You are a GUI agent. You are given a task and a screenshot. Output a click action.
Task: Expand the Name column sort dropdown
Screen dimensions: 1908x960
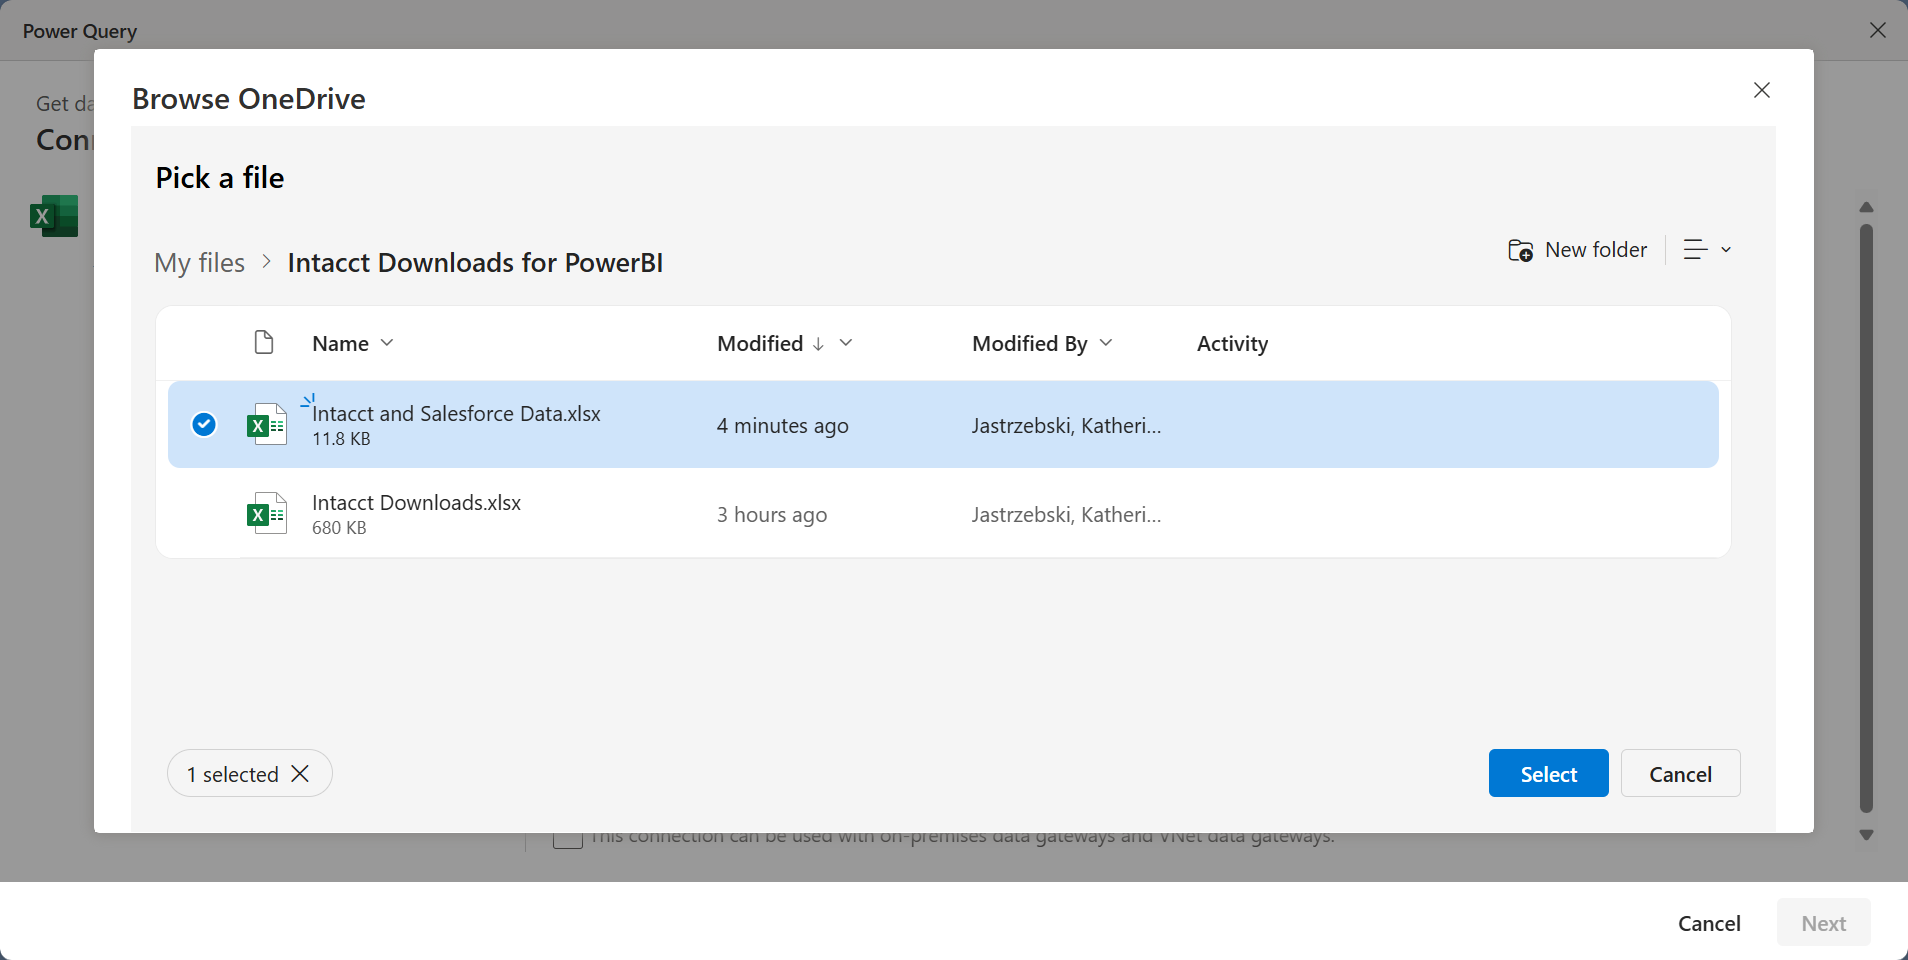387,343
